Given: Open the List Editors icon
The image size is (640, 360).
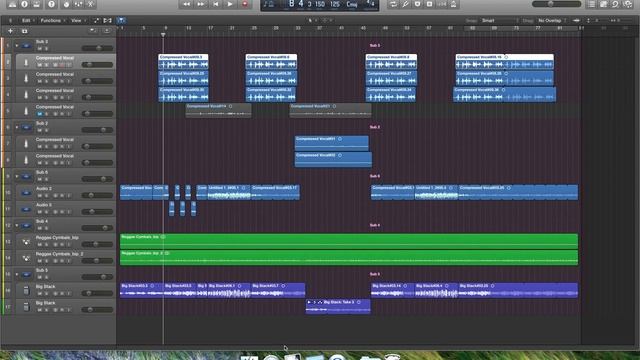Looking at the screenshot, I should [x=591, y=4].
